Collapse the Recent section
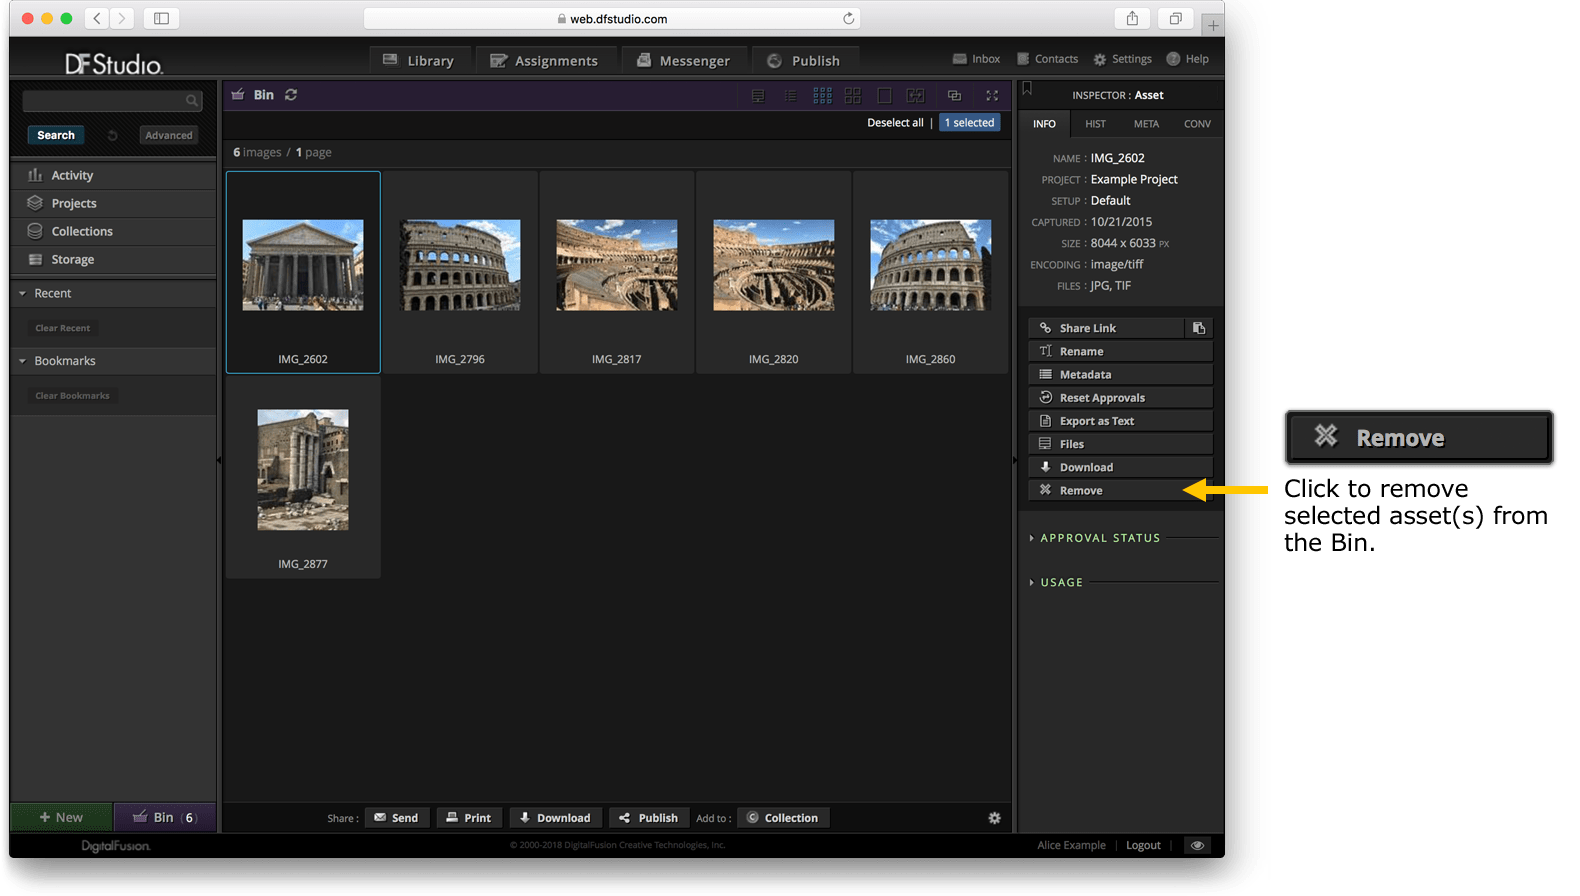This screenshot has height=896, width=1580. click(x=23, y=293)
